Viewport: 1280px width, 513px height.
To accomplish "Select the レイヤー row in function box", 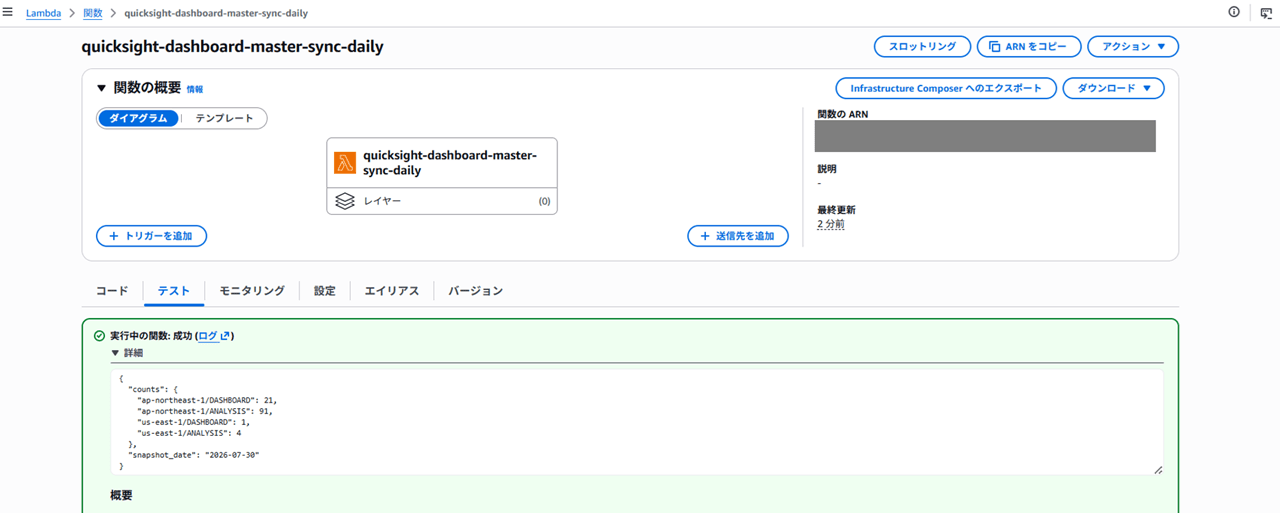I will pos(442,201).
